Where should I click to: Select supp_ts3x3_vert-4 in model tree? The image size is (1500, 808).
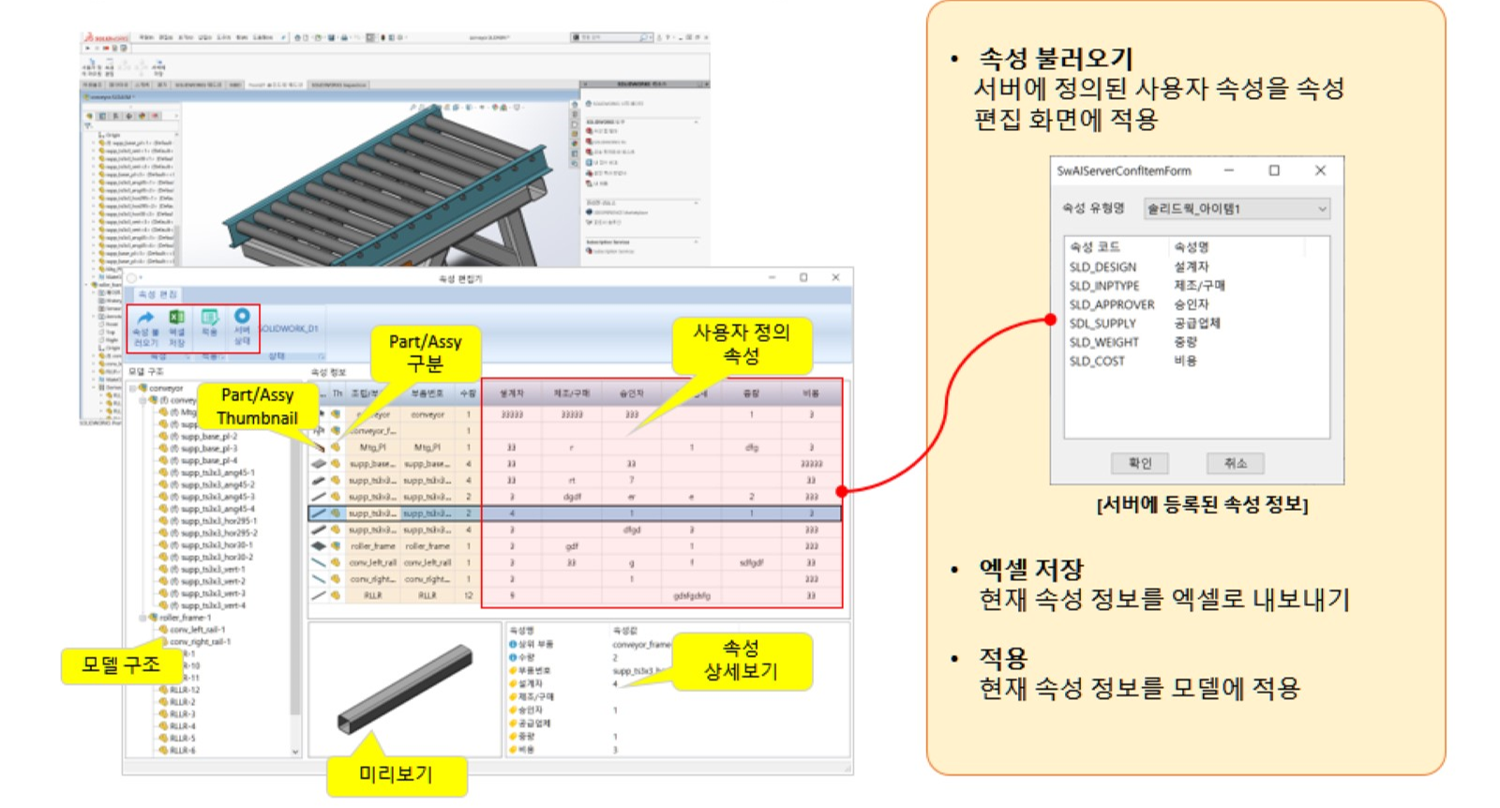pos(202,605)
